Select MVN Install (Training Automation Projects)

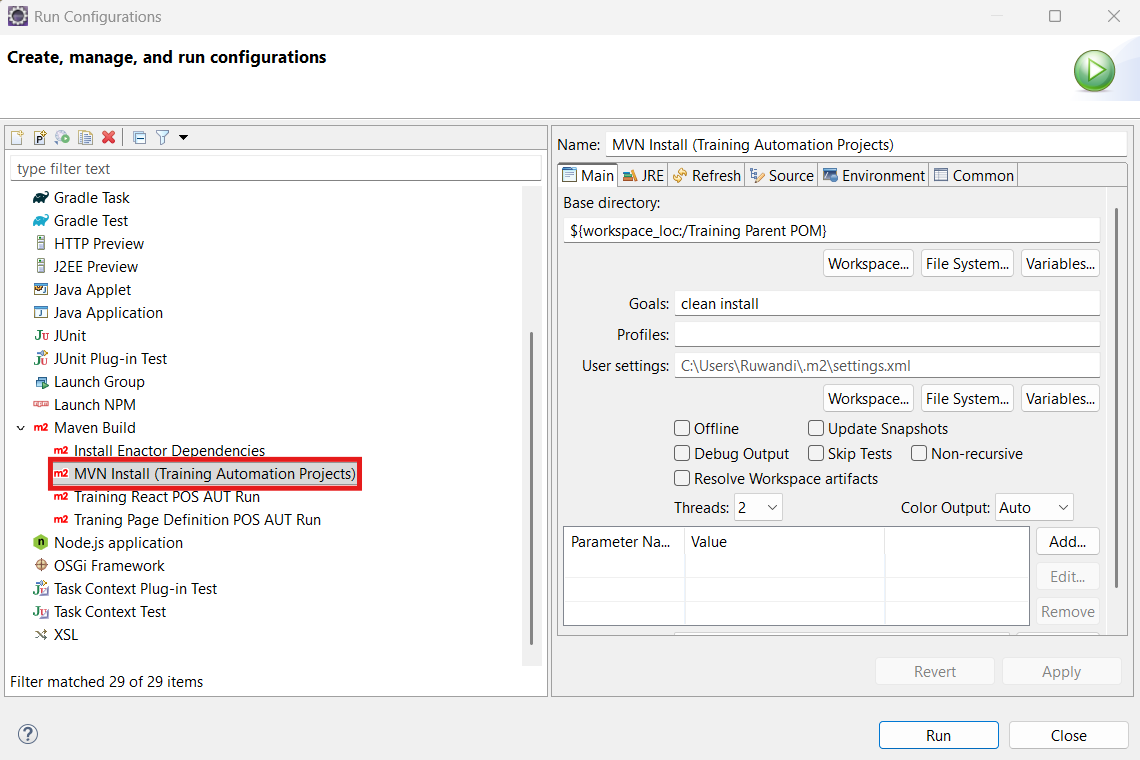point(214,474)
